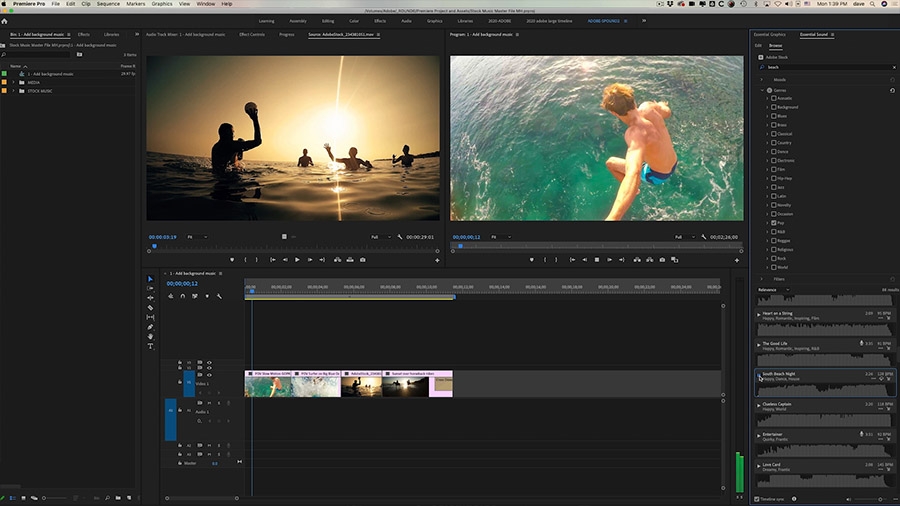
Task: Select the Slip tool
Action: coord(150,317)
